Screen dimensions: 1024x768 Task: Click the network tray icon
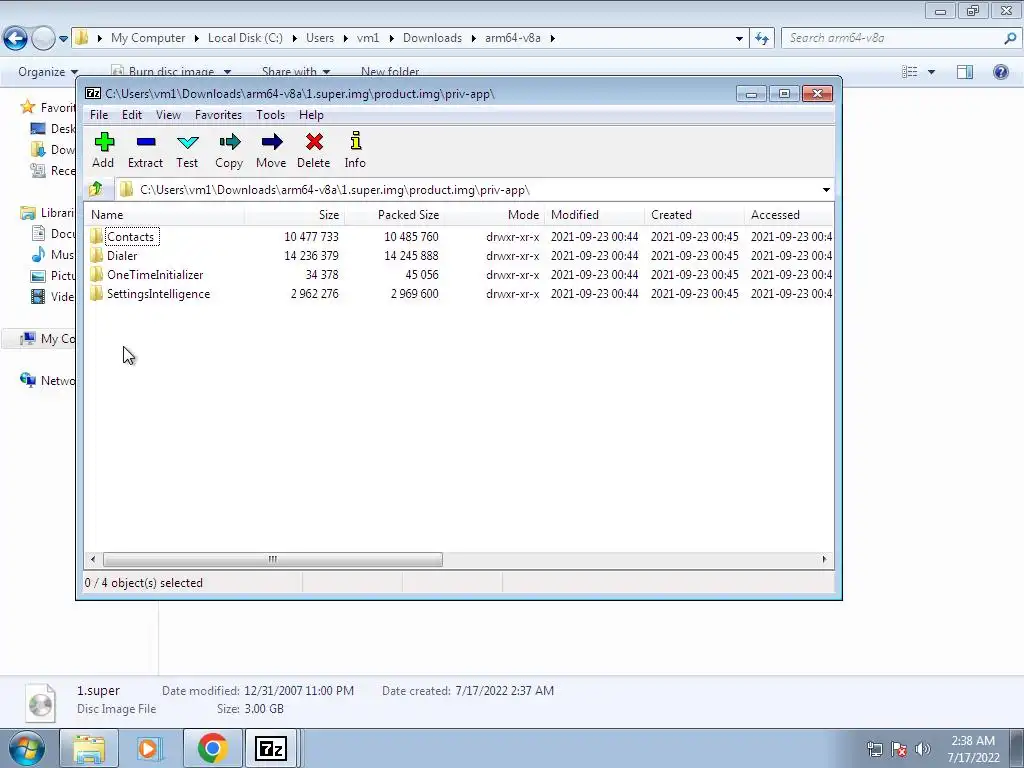click(x=874, y=749)
